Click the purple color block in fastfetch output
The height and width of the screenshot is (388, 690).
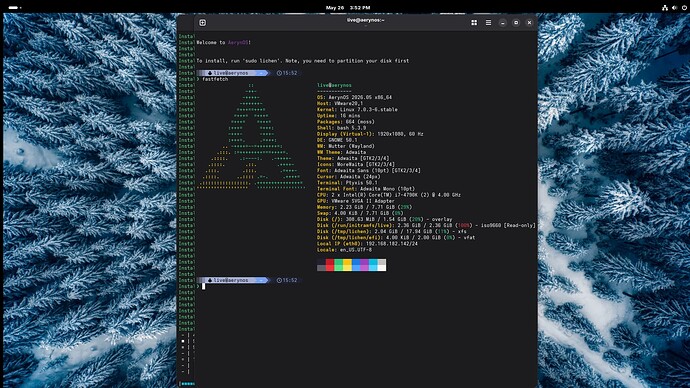[364, 265]
